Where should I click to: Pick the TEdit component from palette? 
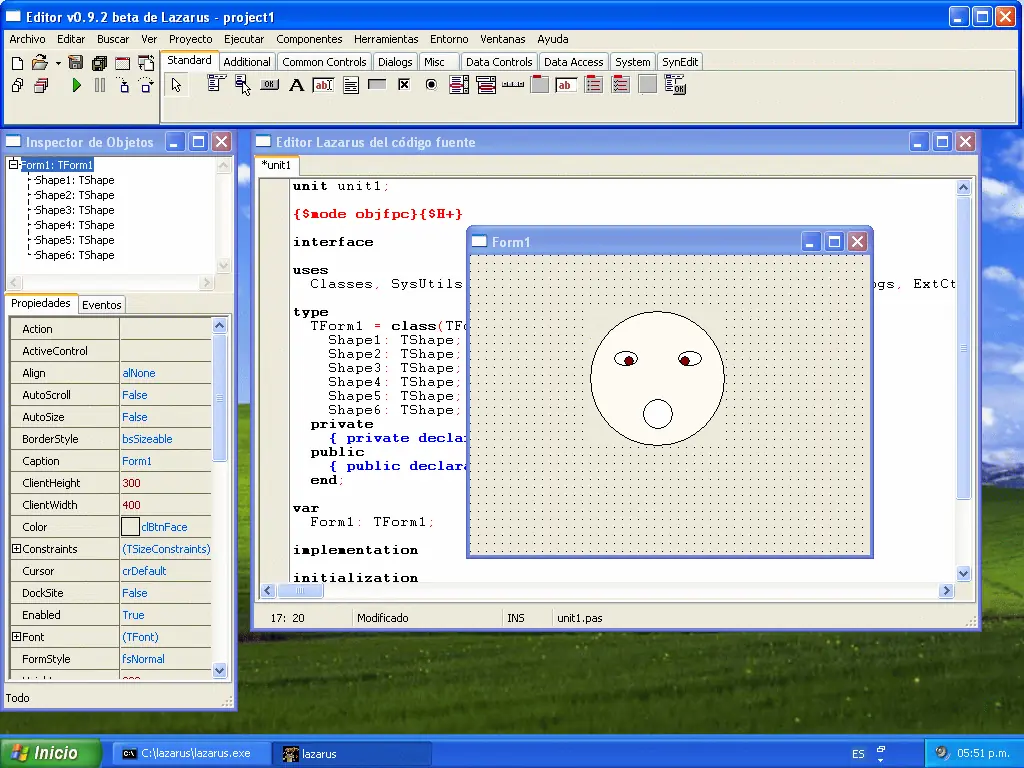coord(323,85)
